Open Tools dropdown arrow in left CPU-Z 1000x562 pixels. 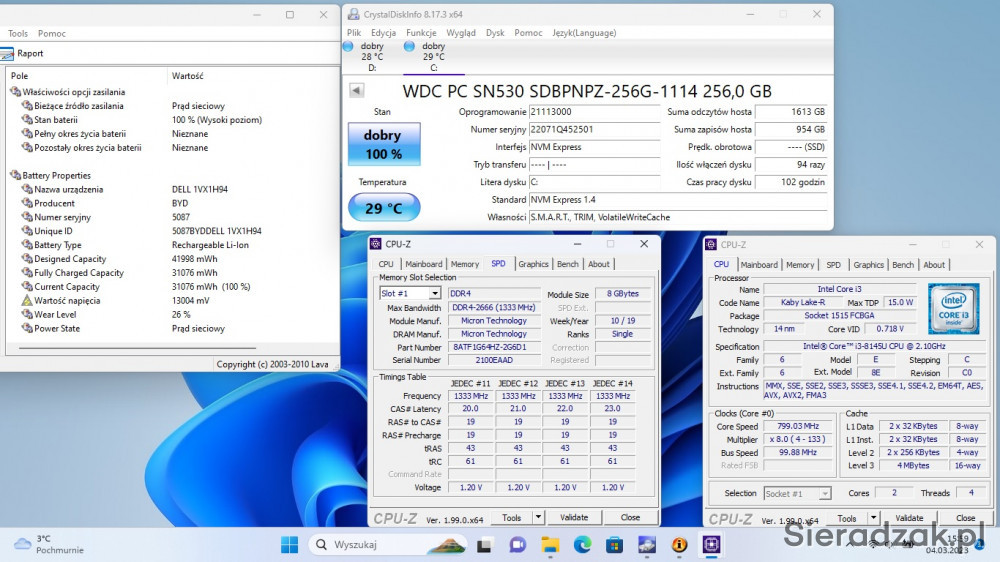coord(538,517)
